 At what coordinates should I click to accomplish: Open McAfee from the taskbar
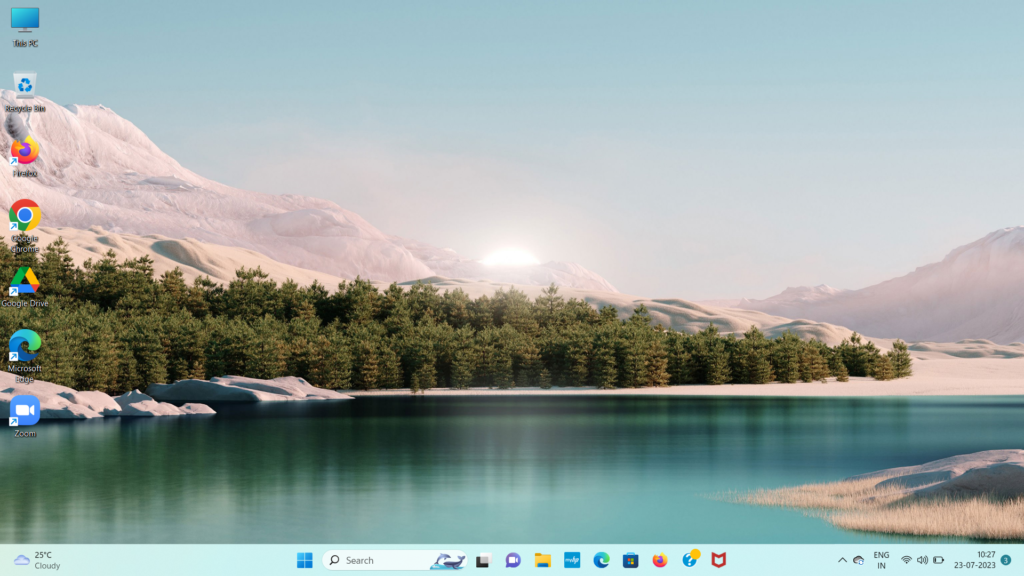719,560
